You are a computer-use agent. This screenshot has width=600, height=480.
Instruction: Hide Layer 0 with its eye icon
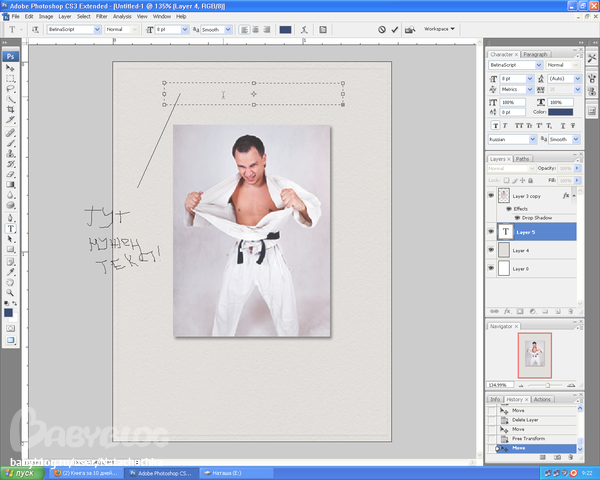point(491,268)
